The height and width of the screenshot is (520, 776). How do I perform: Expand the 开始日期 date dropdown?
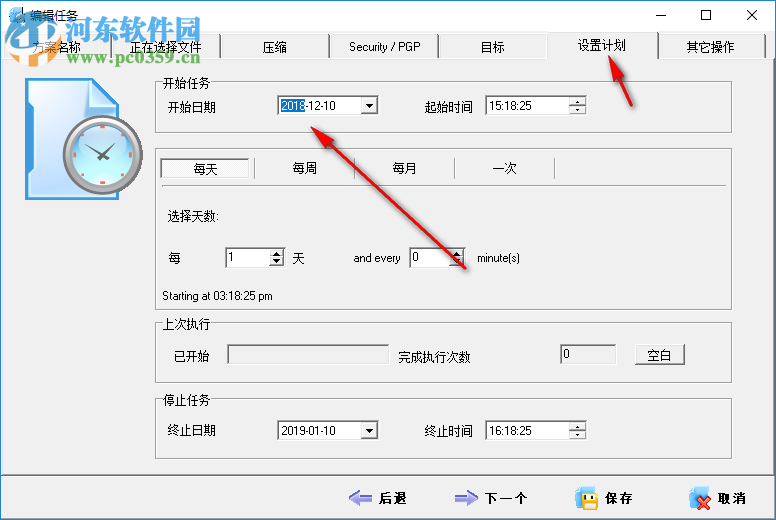369,105
